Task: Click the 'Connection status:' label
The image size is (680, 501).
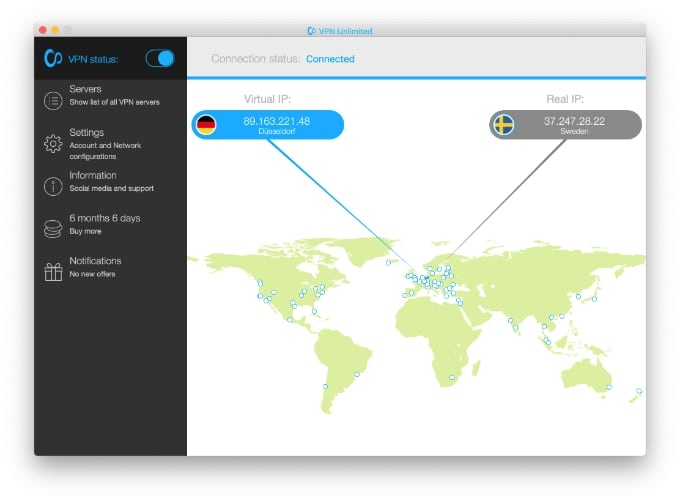Action: (x=256, y=59)
